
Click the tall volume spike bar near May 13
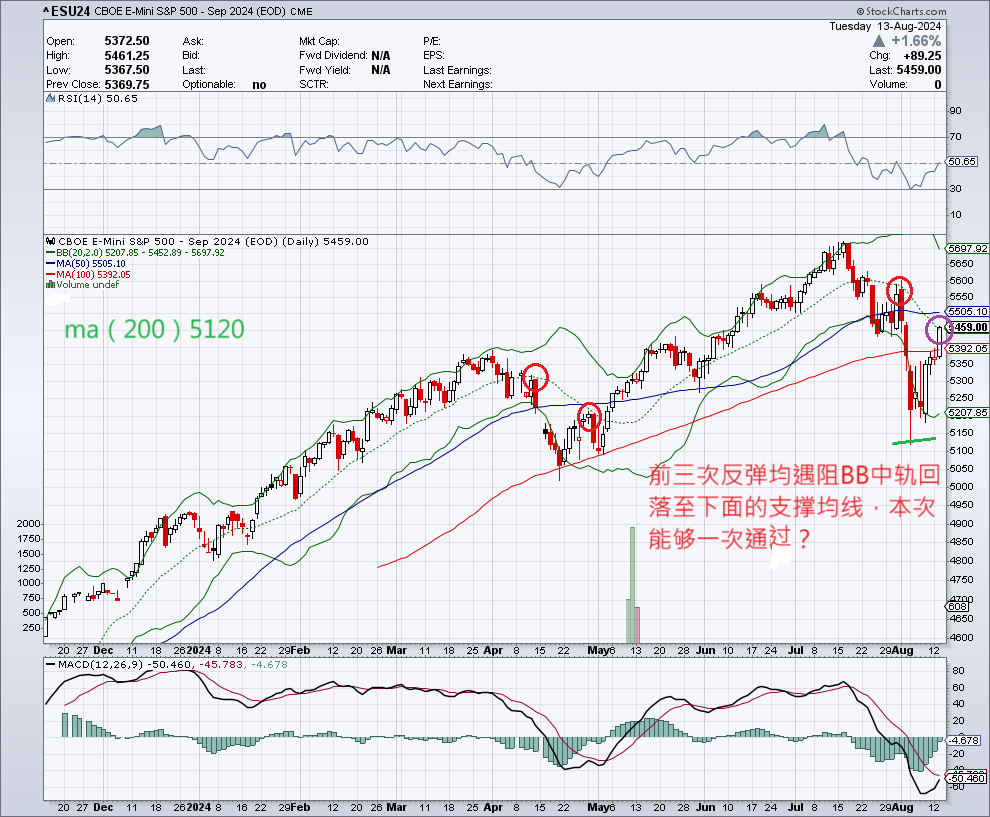click(633, 584)
